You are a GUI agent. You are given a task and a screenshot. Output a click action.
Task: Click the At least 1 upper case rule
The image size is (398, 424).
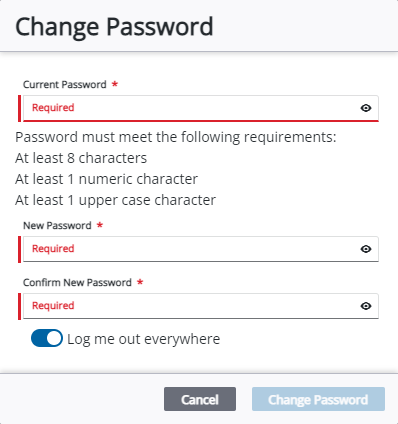[115, 200]
